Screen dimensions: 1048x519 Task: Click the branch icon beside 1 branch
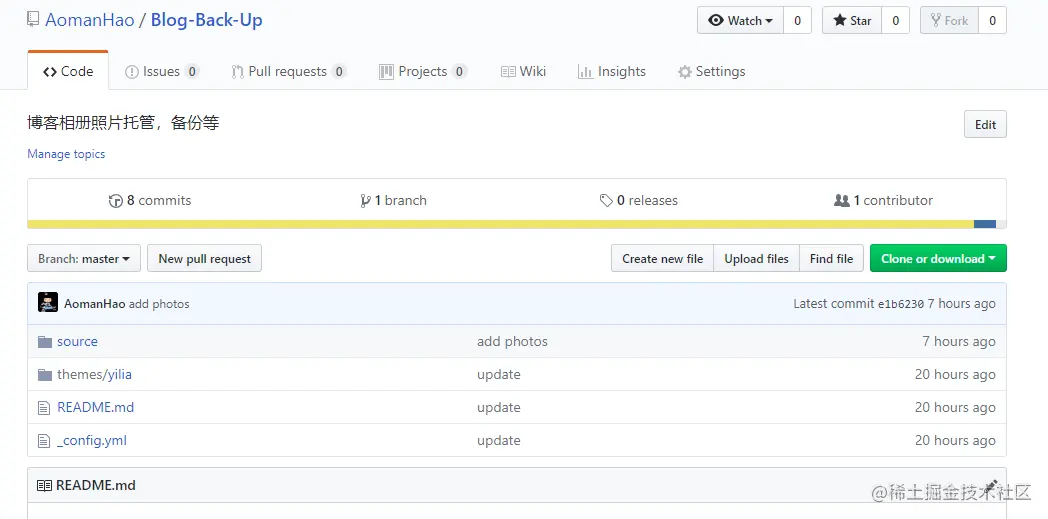[x=365, y=200]
